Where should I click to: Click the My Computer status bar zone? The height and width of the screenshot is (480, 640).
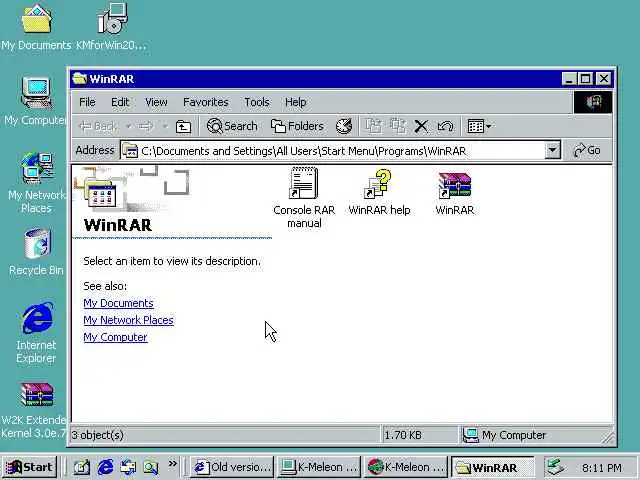504,435
